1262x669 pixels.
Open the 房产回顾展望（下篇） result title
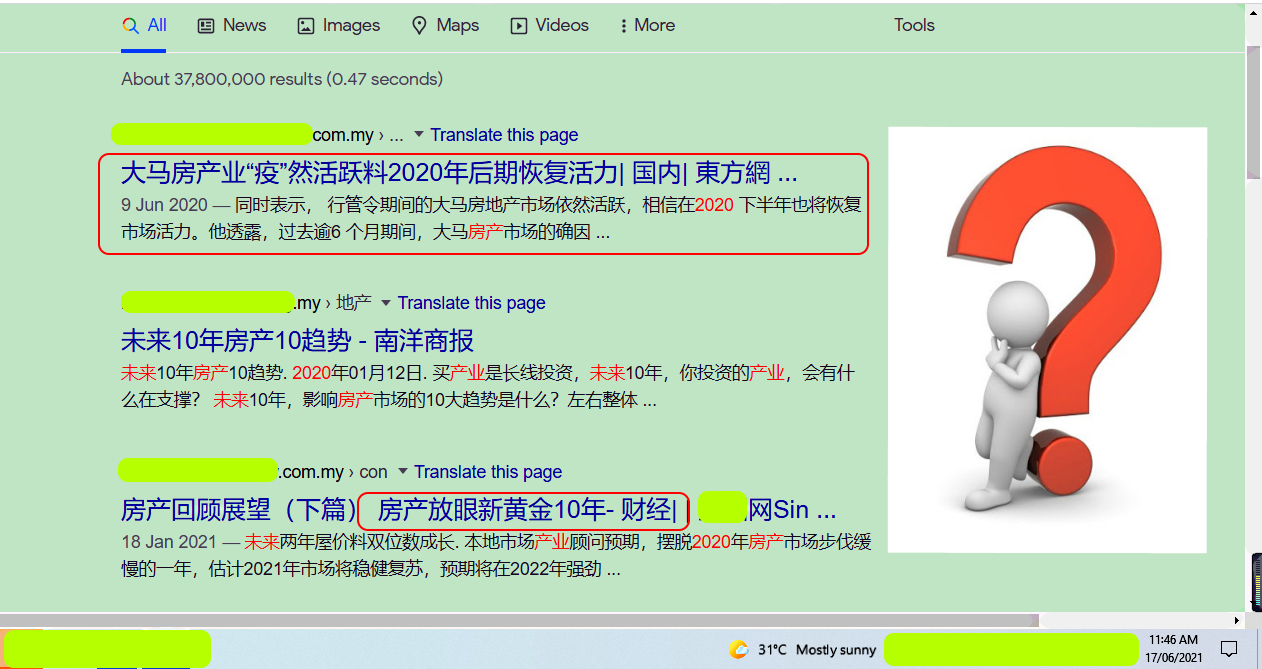click(x=238, y=511)
